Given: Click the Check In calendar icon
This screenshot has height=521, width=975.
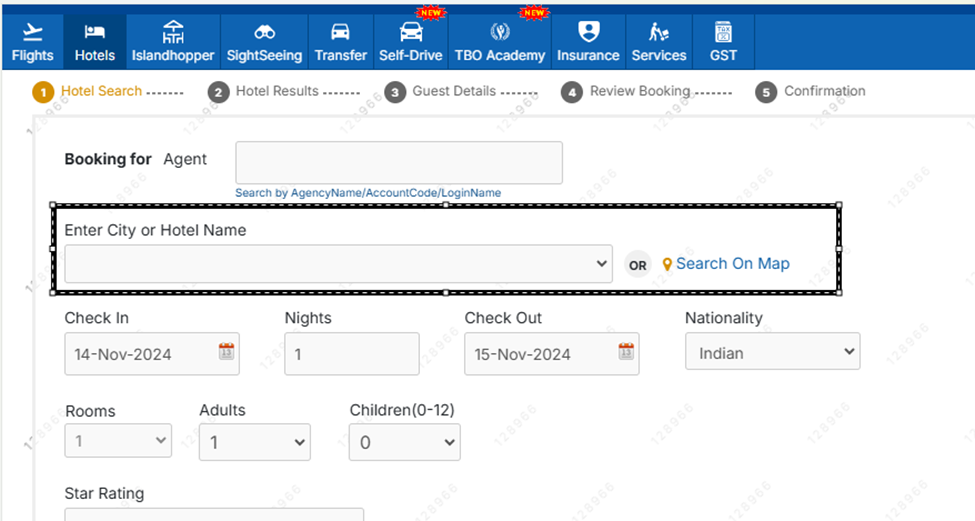Looking at the screenshot, I should (226, 352).
